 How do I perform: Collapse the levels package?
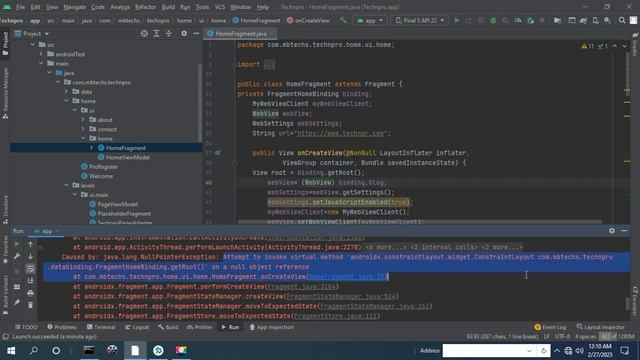tap(67, 185)
